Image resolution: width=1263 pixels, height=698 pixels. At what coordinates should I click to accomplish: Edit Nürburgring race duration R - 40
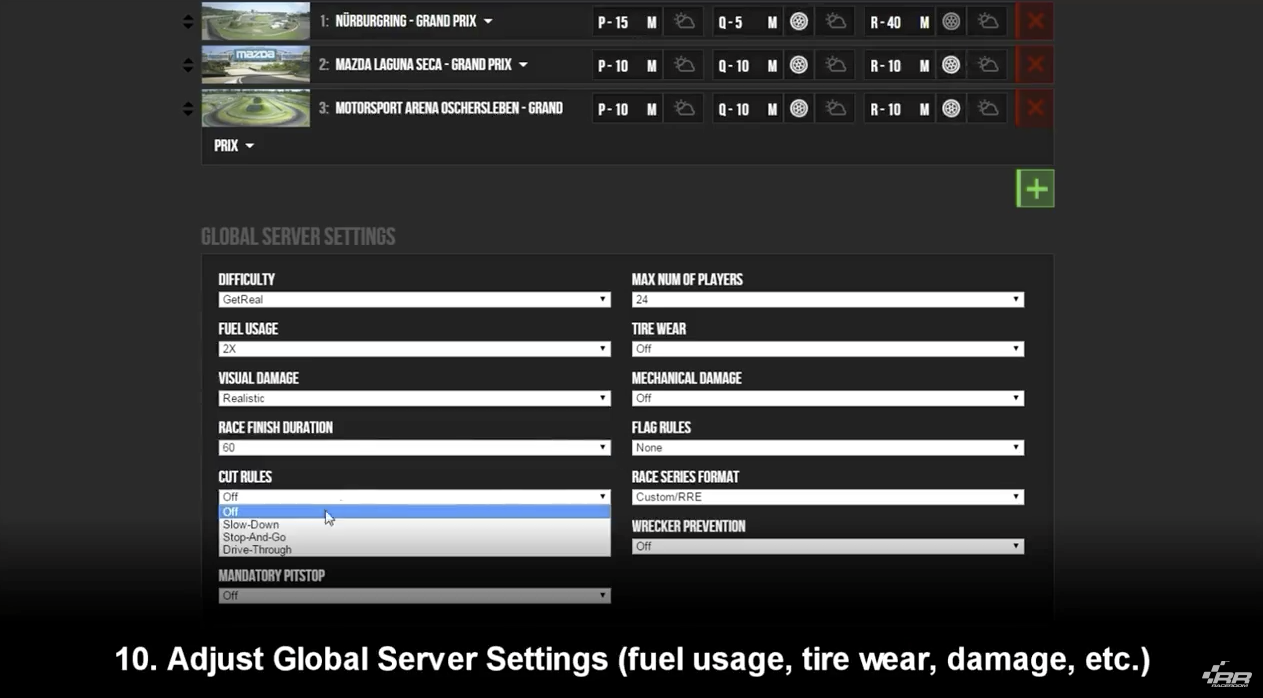click(x=900, y=22)
